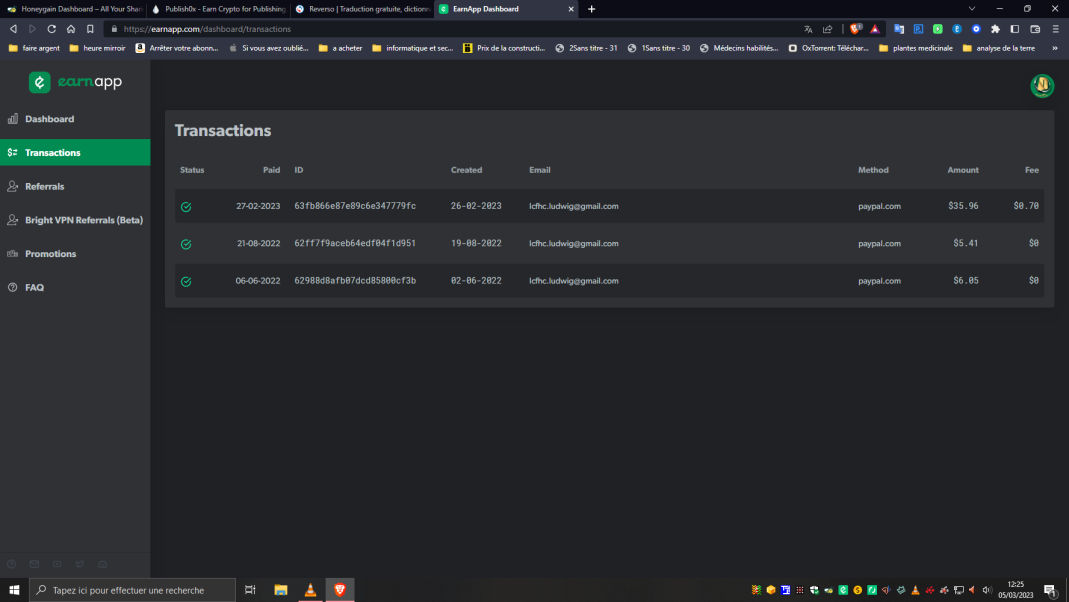This screenshot has width=1069, height=602.
Task: Close the EarnApp Dashboard tab
Action: coord(571,9)
